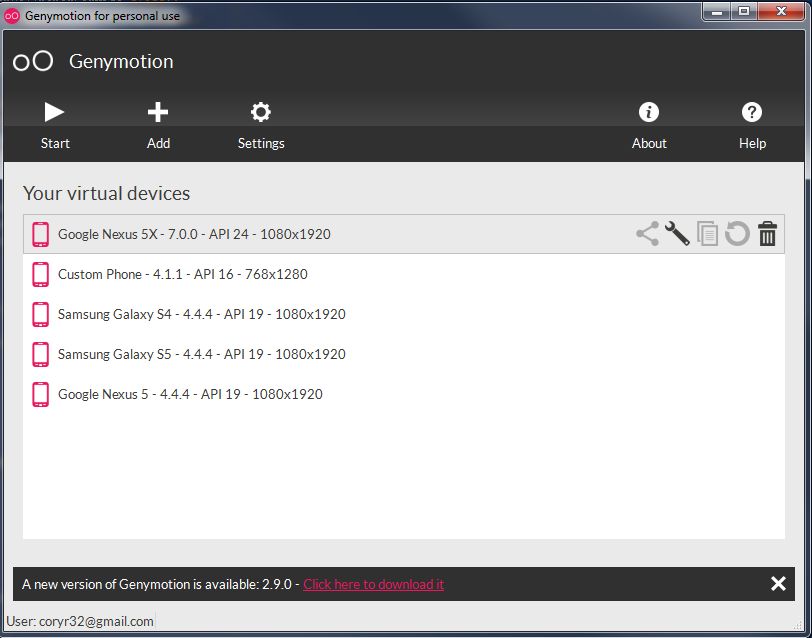The width and height of the screenshot is (812, 638).
Task: Click the Genymotion logo in header
Action: click(x=33, y=61)
